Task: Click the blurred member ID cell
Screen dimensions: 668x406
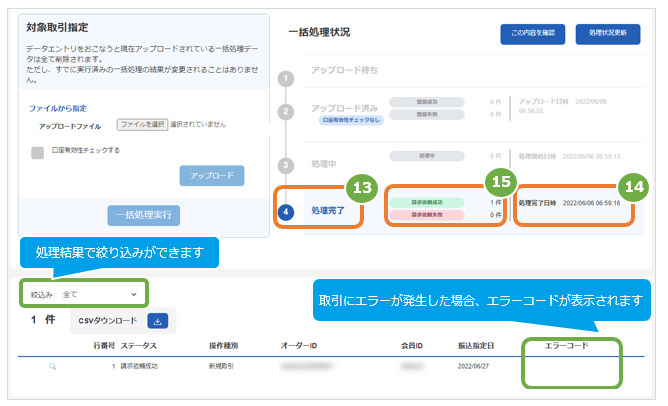Action: [412, 366]
